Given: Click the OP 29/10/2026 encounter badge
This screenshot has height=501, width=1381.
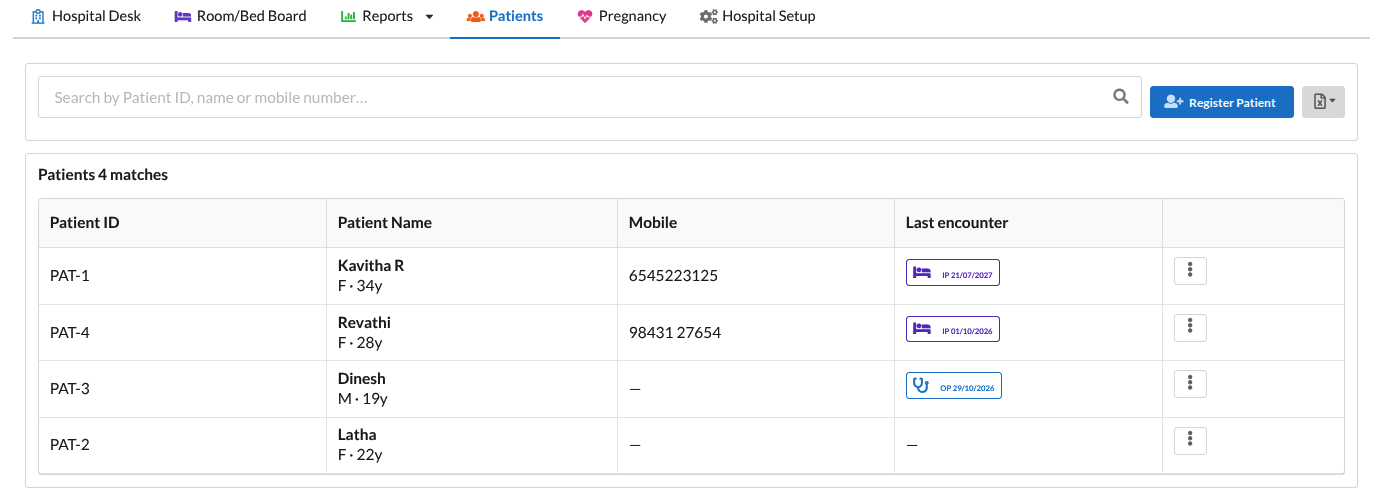Looking at the screenshot, I should point(954,386).
